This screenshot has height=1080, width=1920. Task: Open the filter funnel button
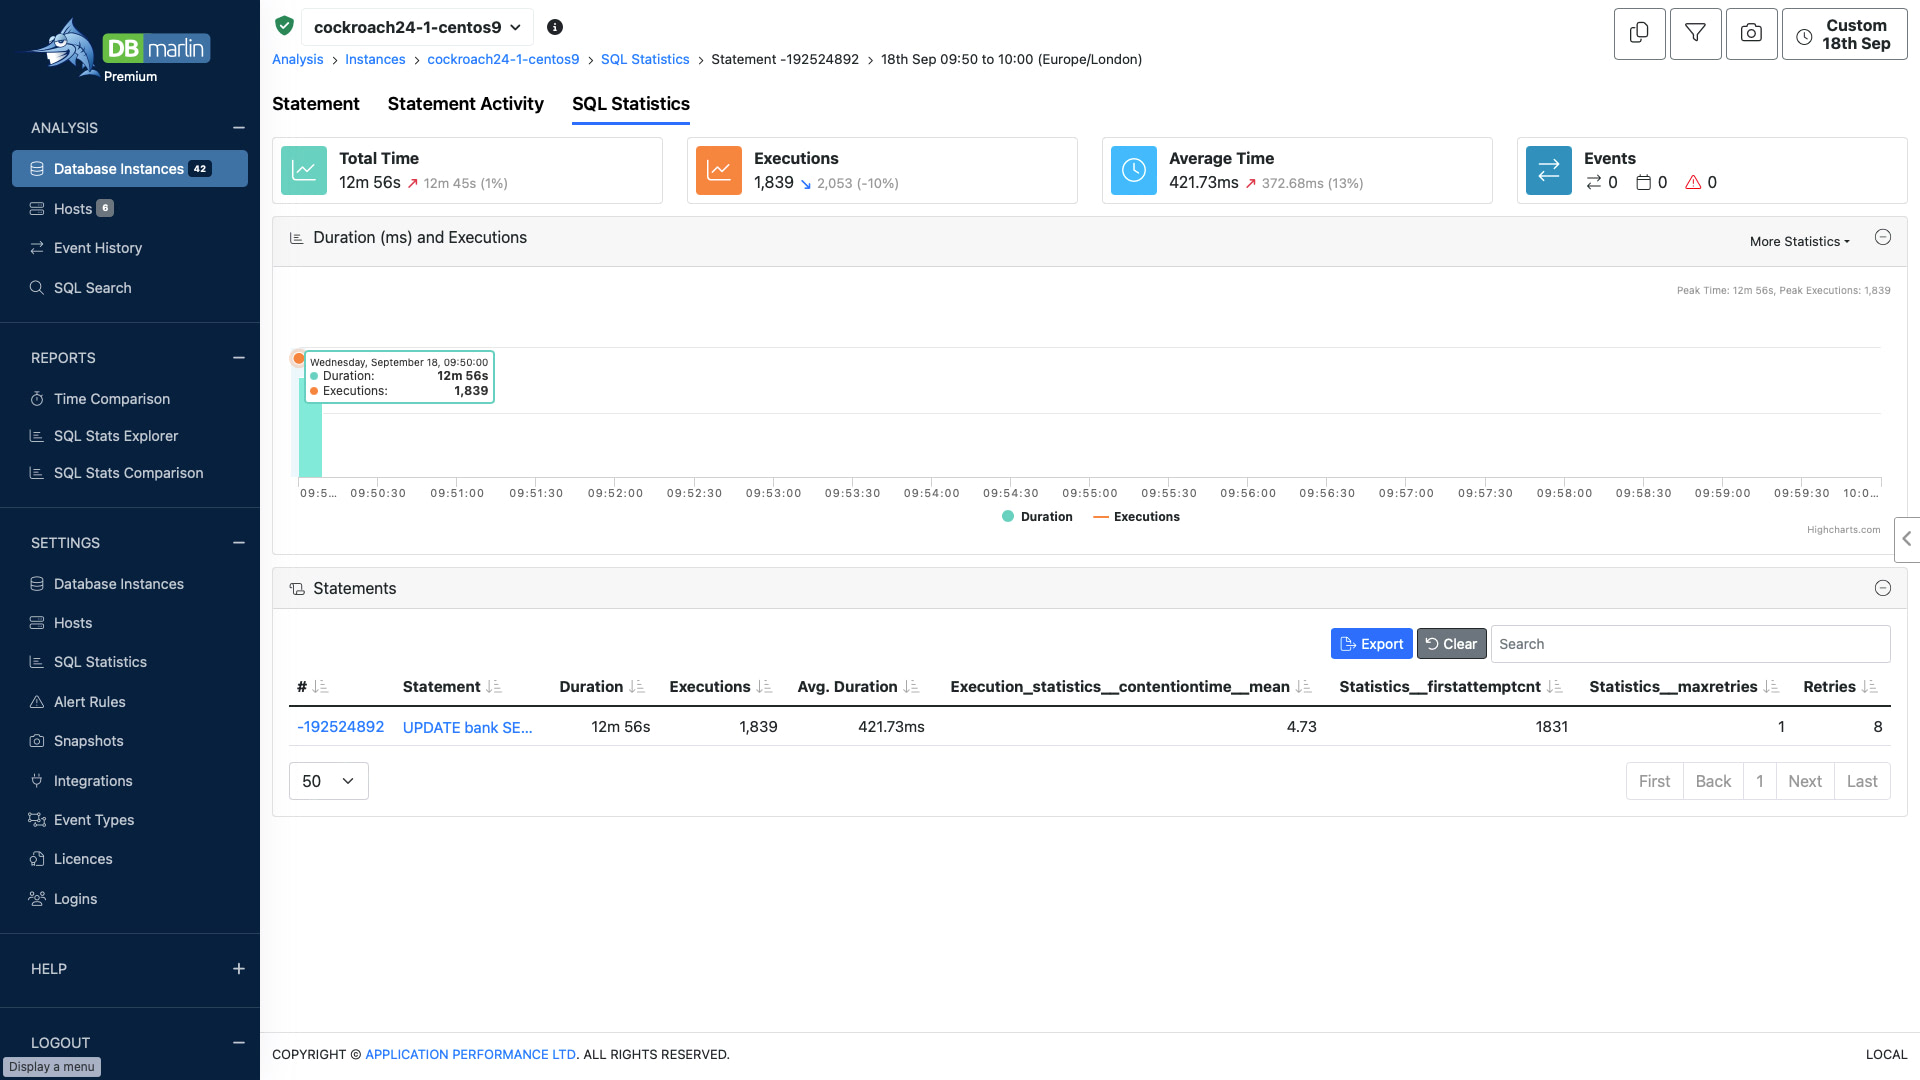(1695, 34)
